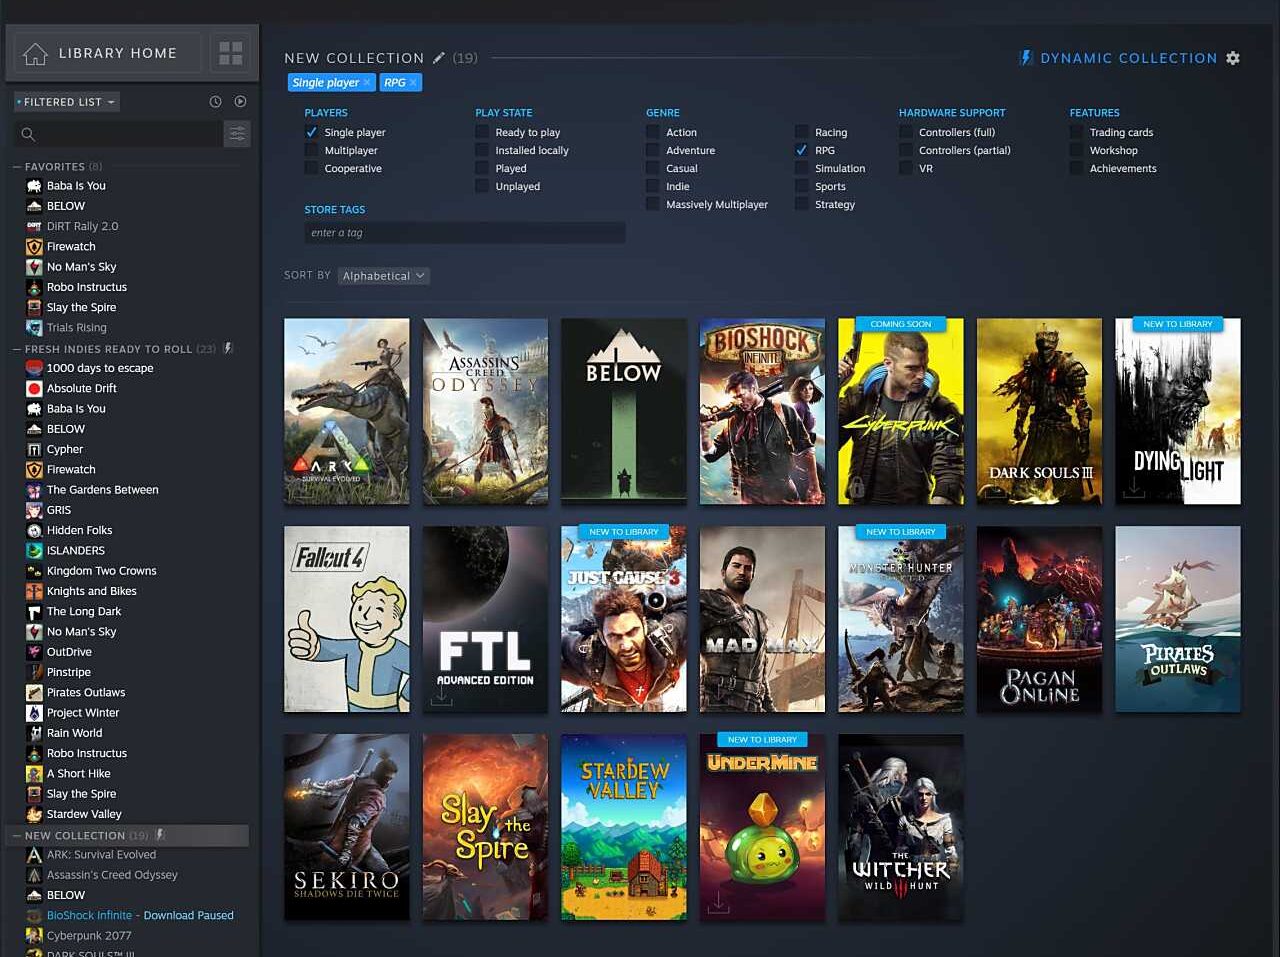Click the Pirates Outlaws sidebar icon
This screenshot has height=957, width=1280.
pyautogui.click(x=34, y=693)
